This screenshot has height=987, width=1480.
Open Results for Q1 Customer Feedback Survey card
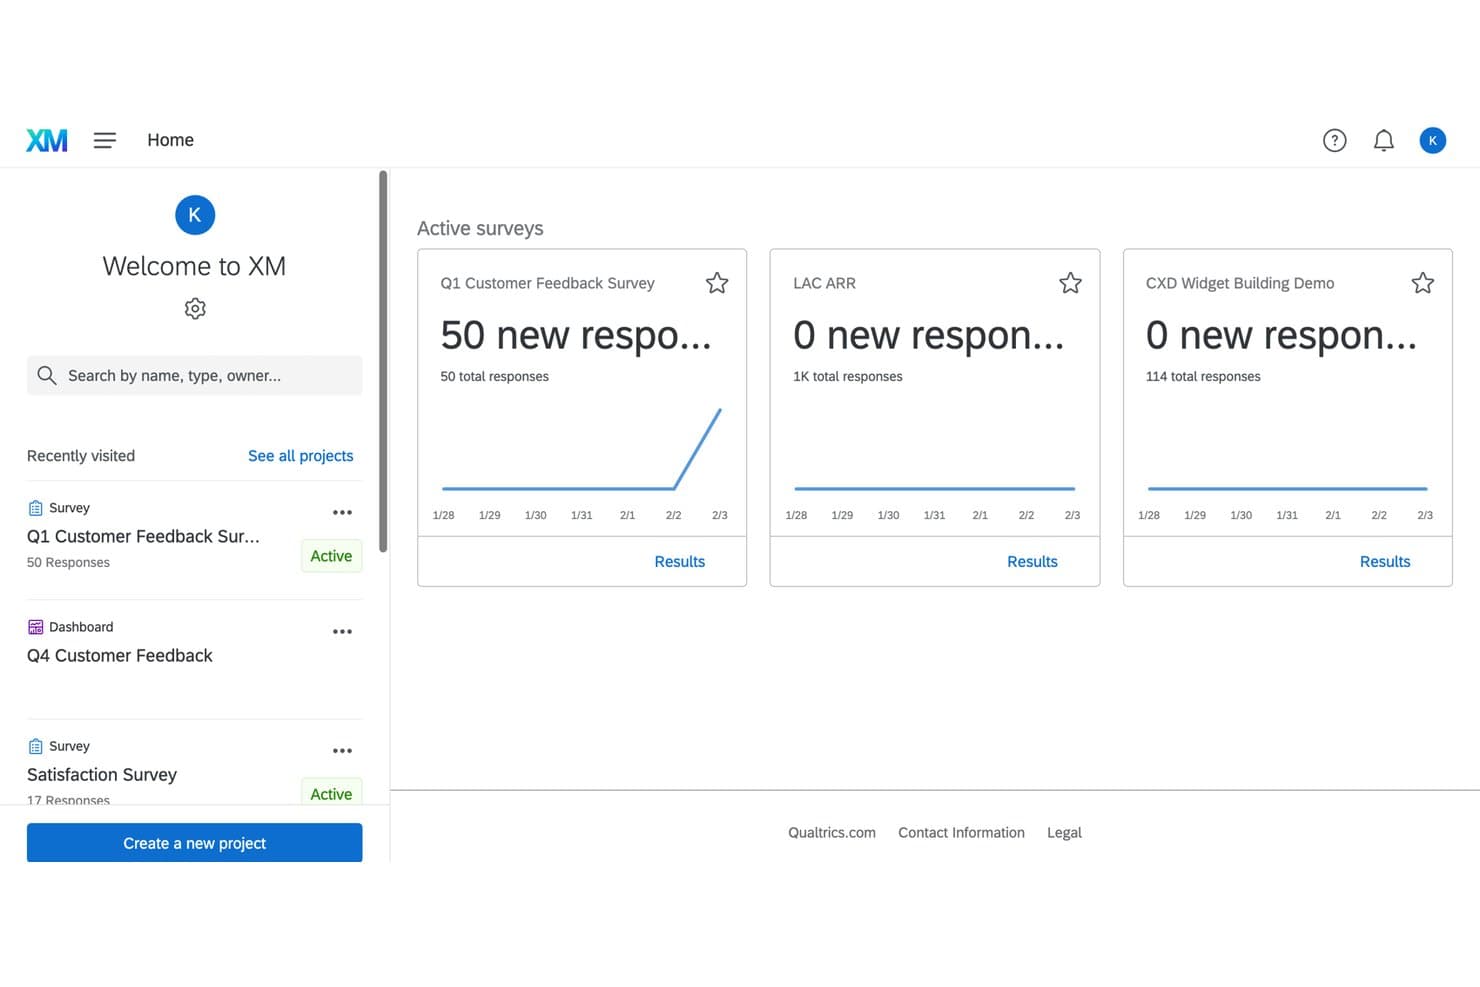679,562
